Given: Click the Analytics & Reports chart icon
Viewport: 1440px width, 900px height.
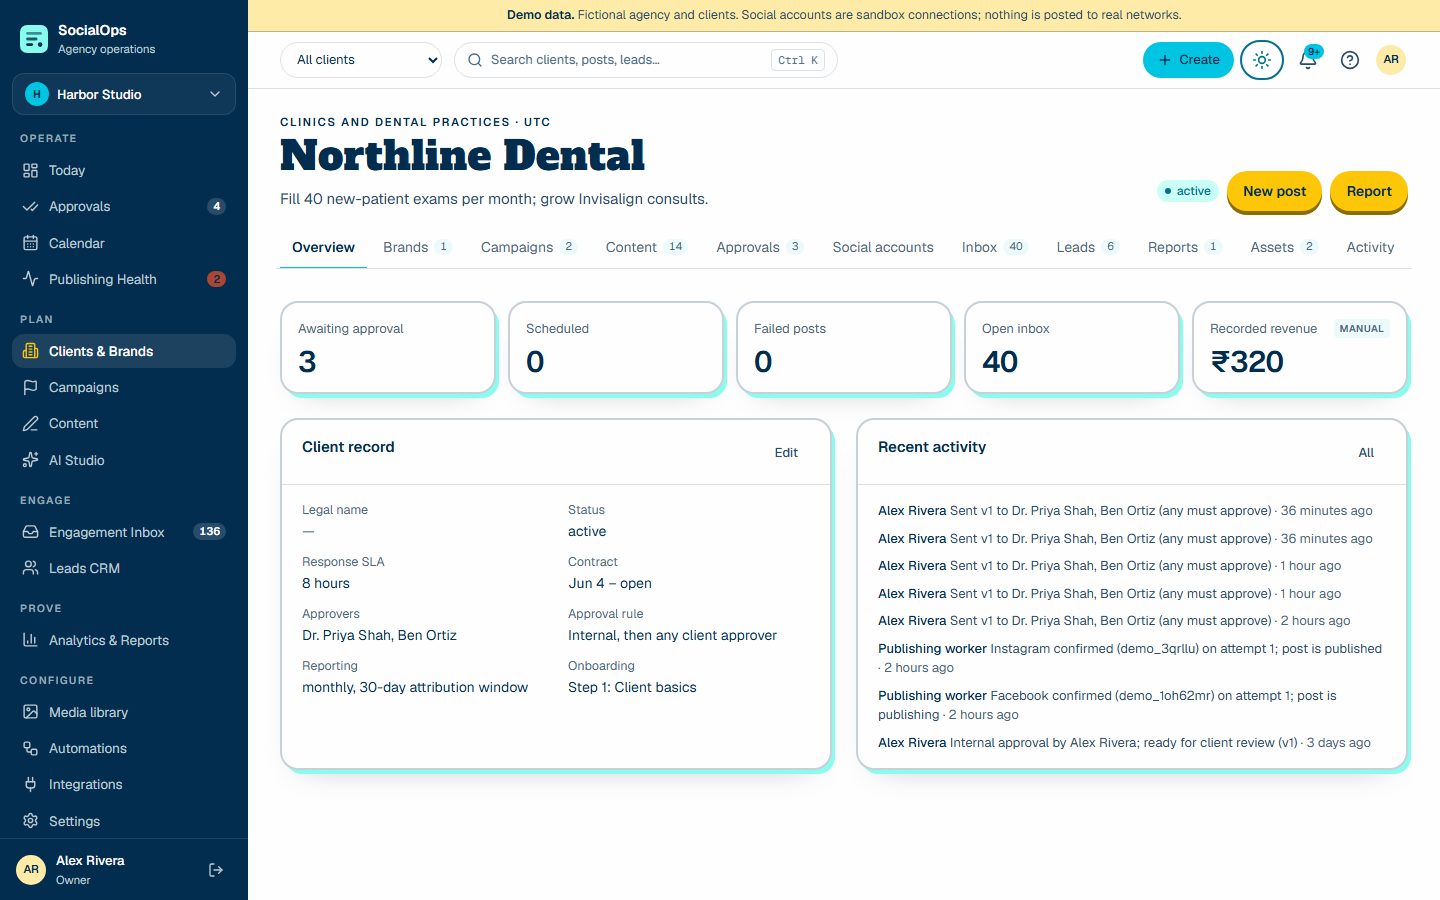Looking at the screenshot, I should pyautogui.click(x=31, y=640).
